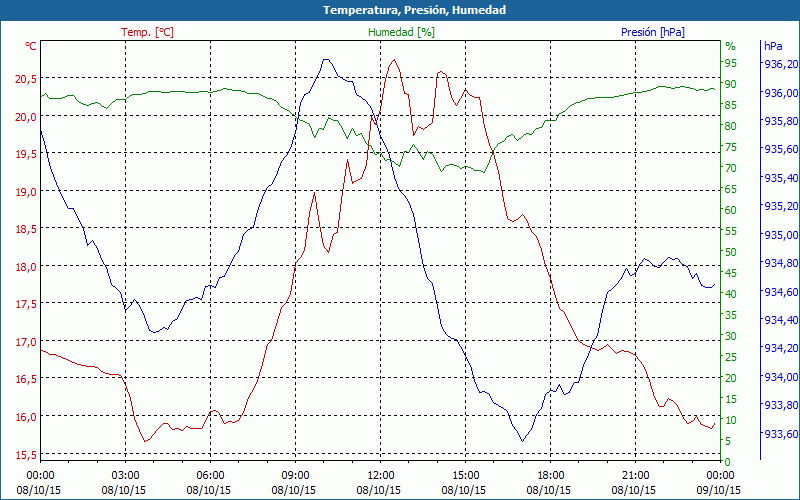
Task: Click the '60' humidity axis value
Action: point(731,210)
